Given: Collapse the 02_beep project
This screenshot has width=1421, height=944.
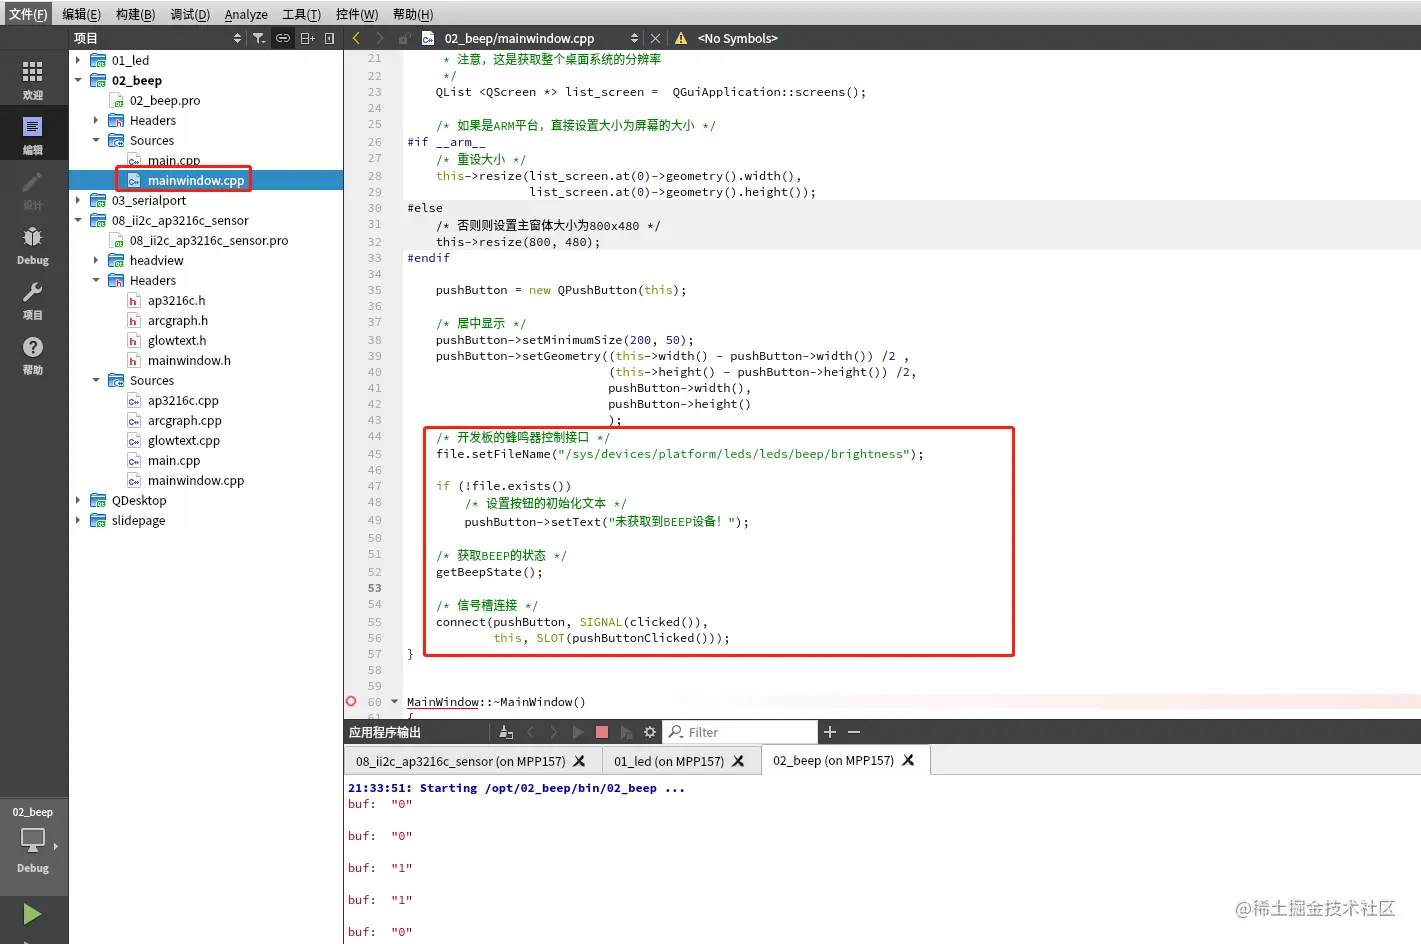Looking at the screenshot, I should tap(78, 80).
